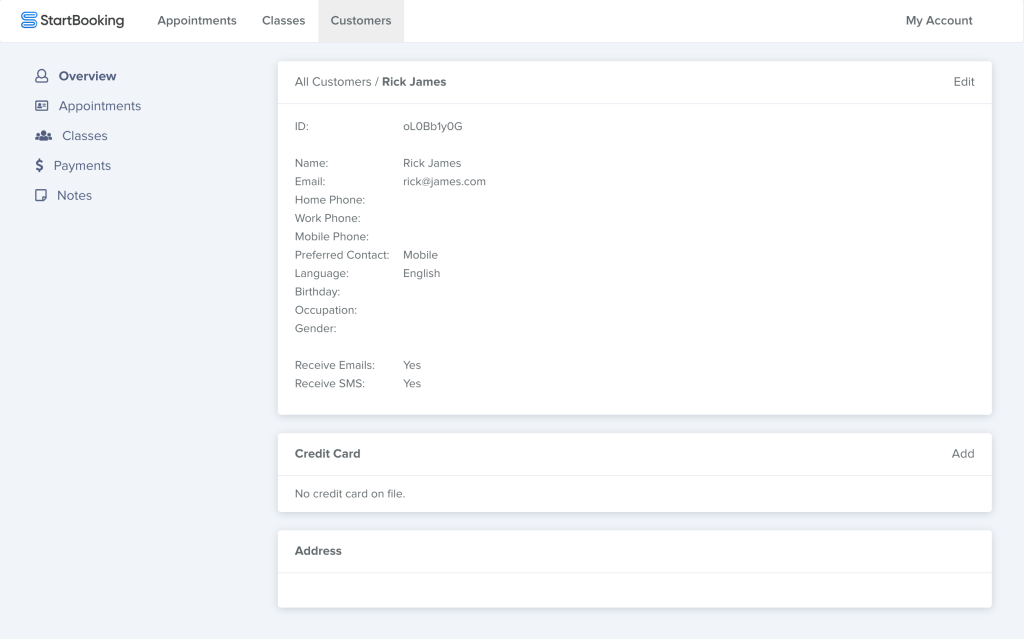Add a credit card on file
The image size is (1024, 639).
pyautogui.click(x=963, y=454)
